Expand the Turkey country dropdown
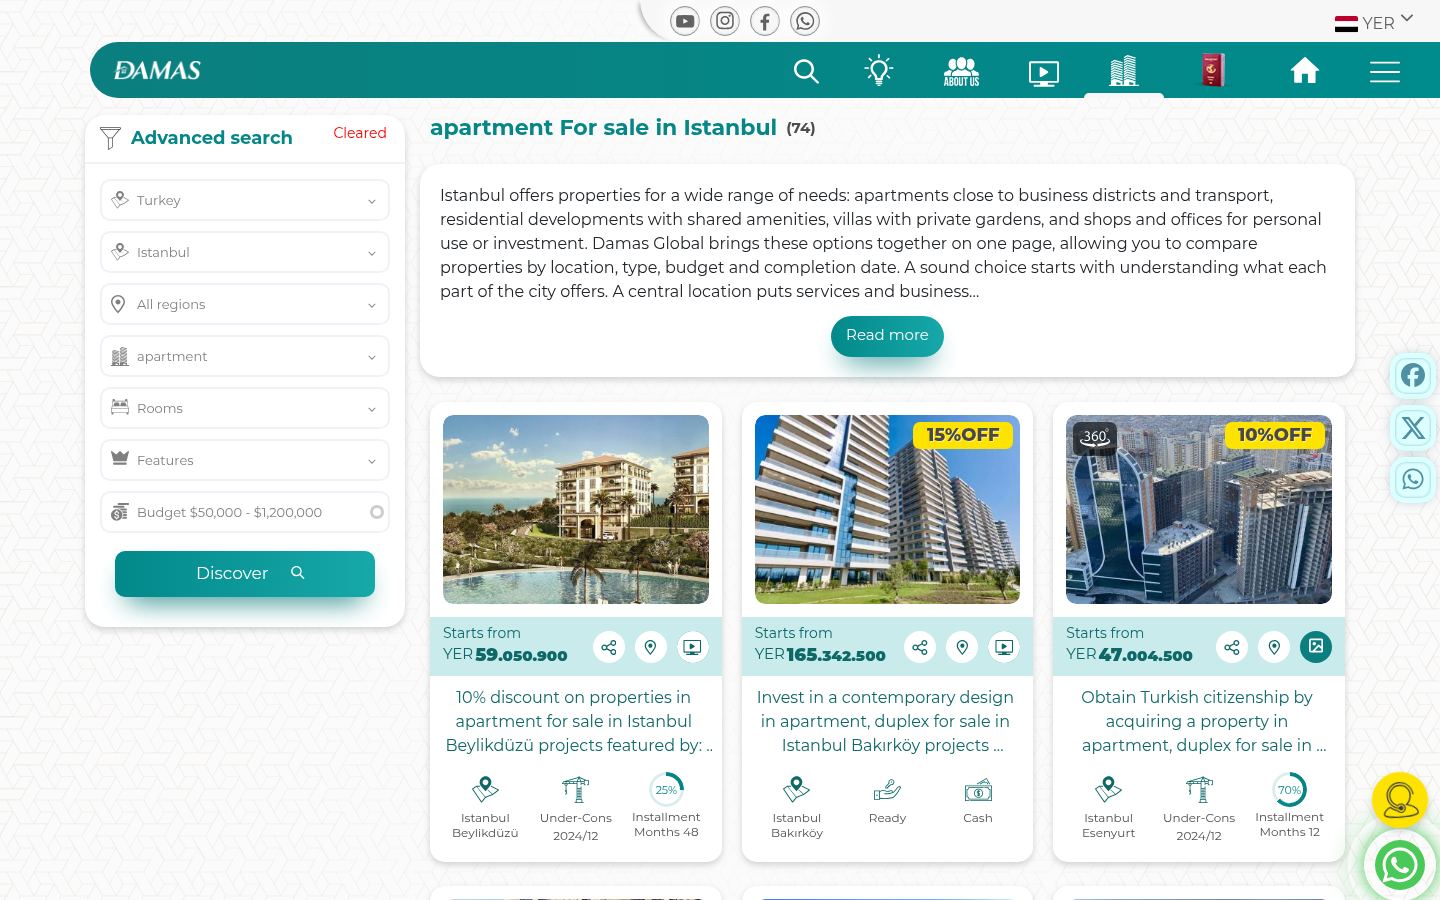 (245, 200)
